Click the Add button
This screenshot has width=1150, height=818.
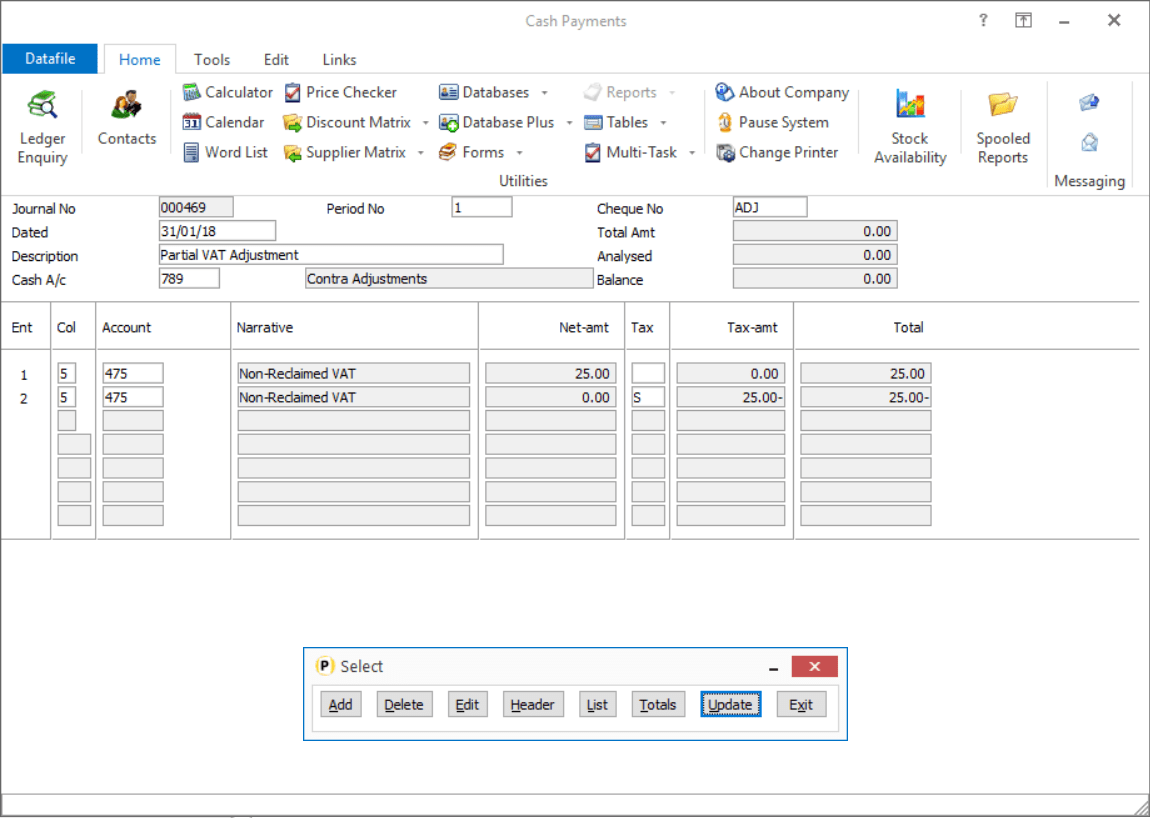click(340, 704)
